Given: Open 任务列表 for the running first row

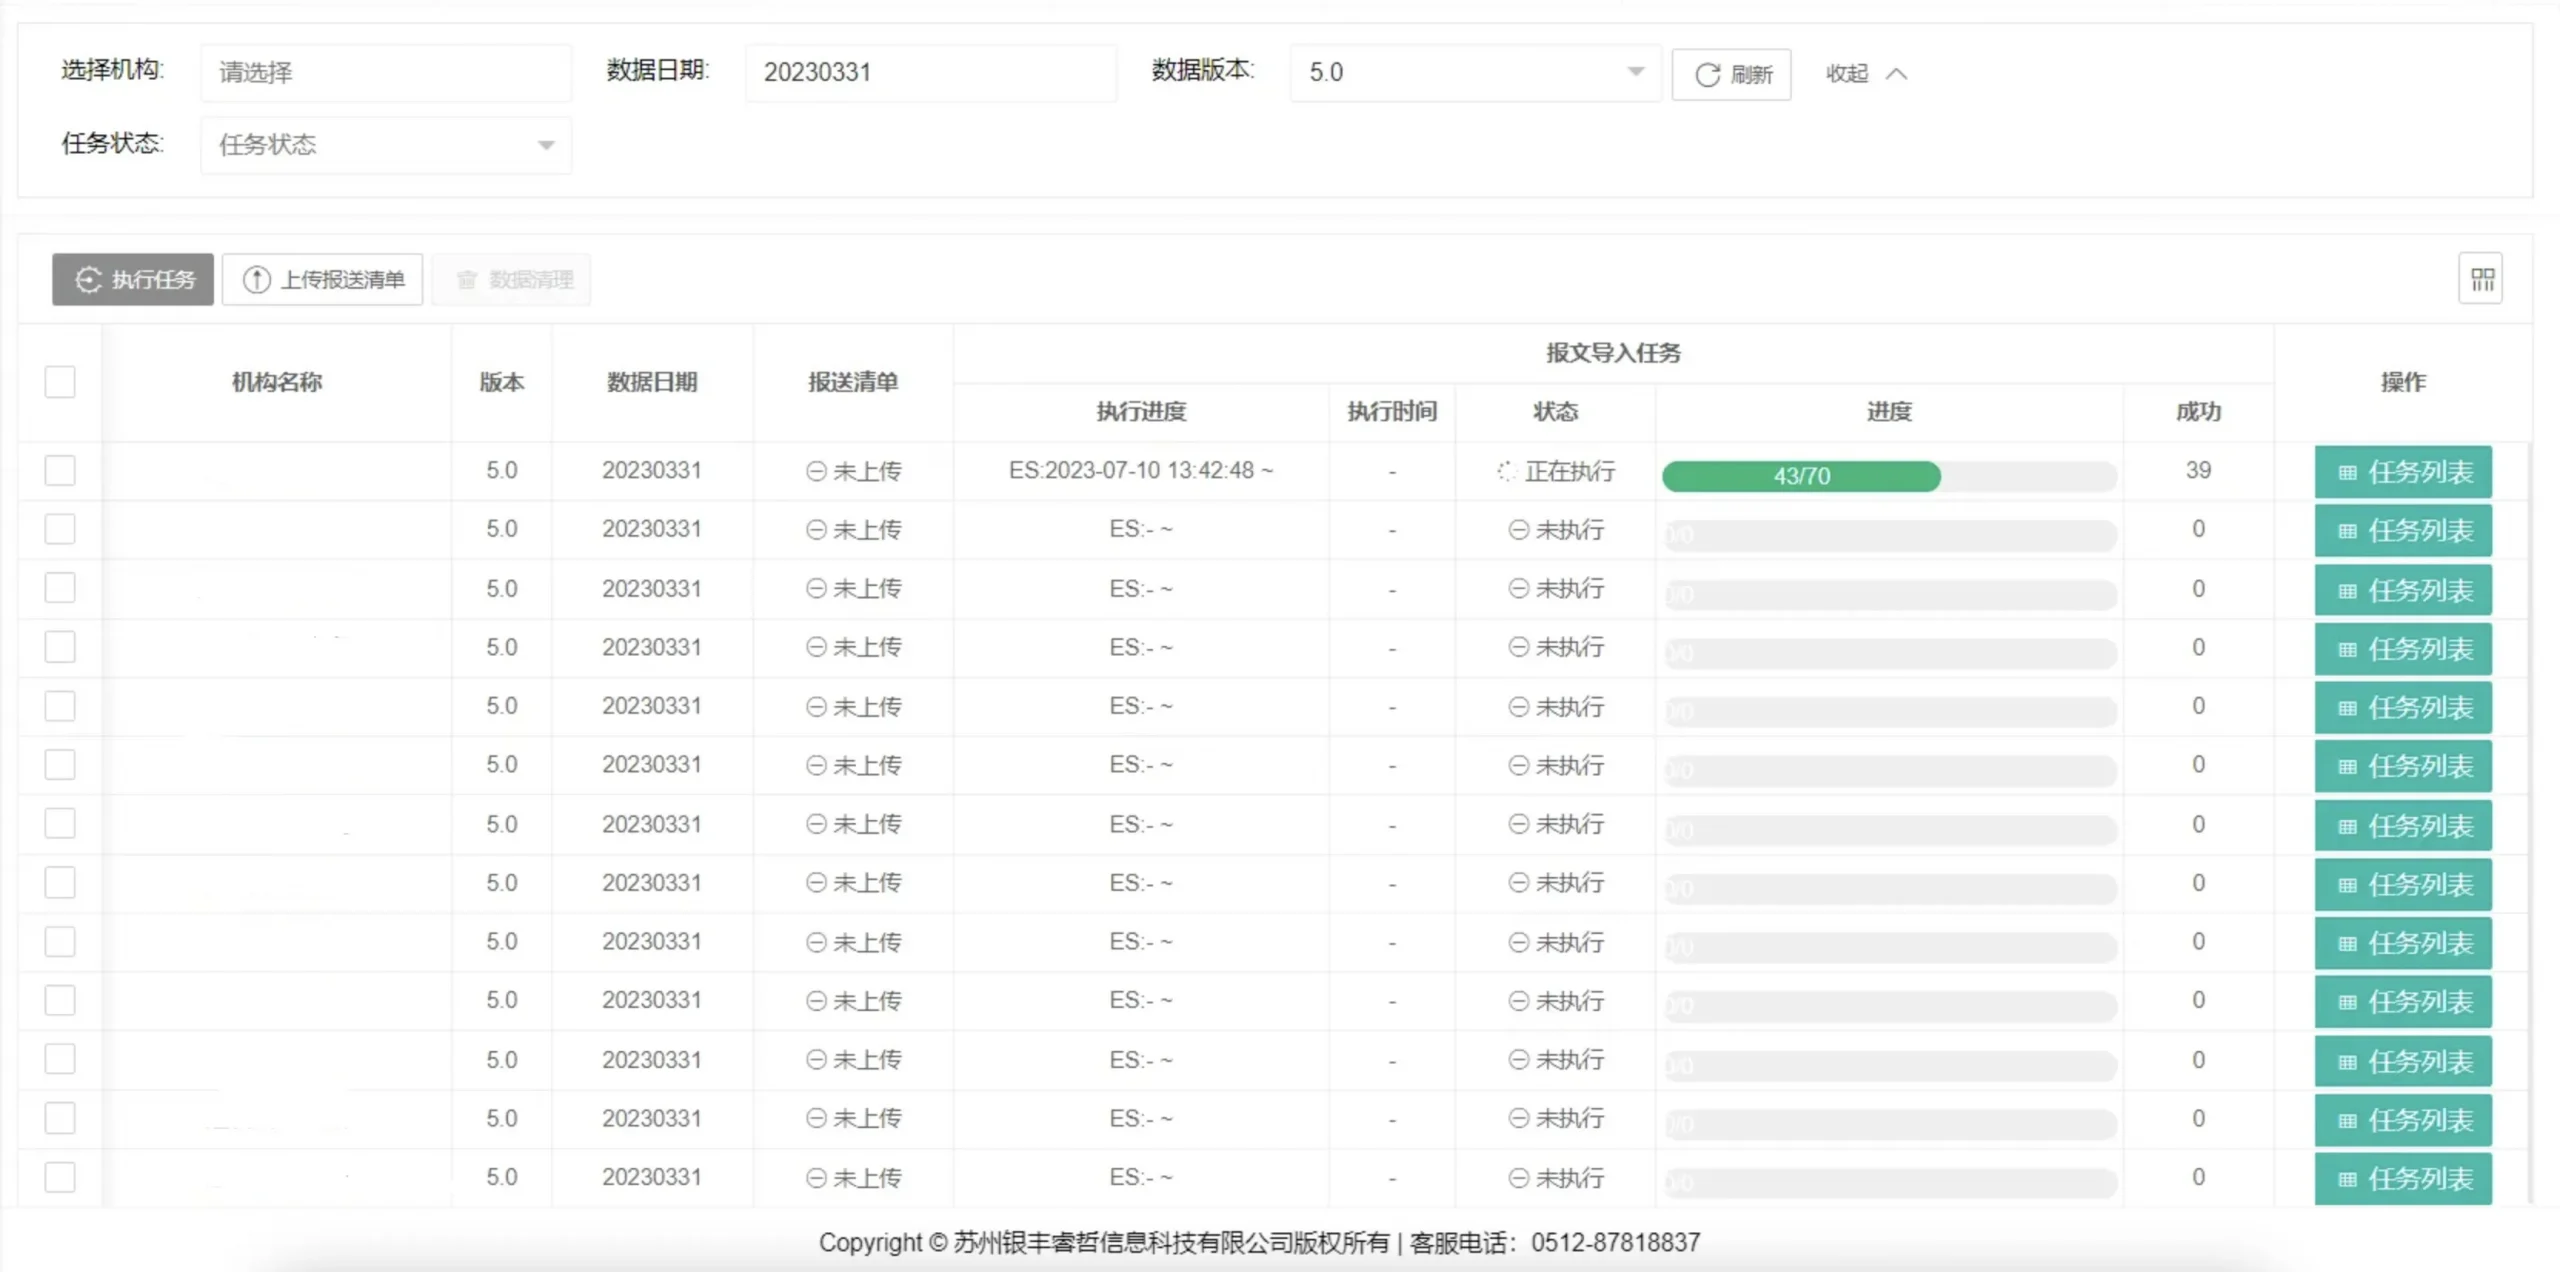Looking at the screenshot, I should (x=2403, y=472).
